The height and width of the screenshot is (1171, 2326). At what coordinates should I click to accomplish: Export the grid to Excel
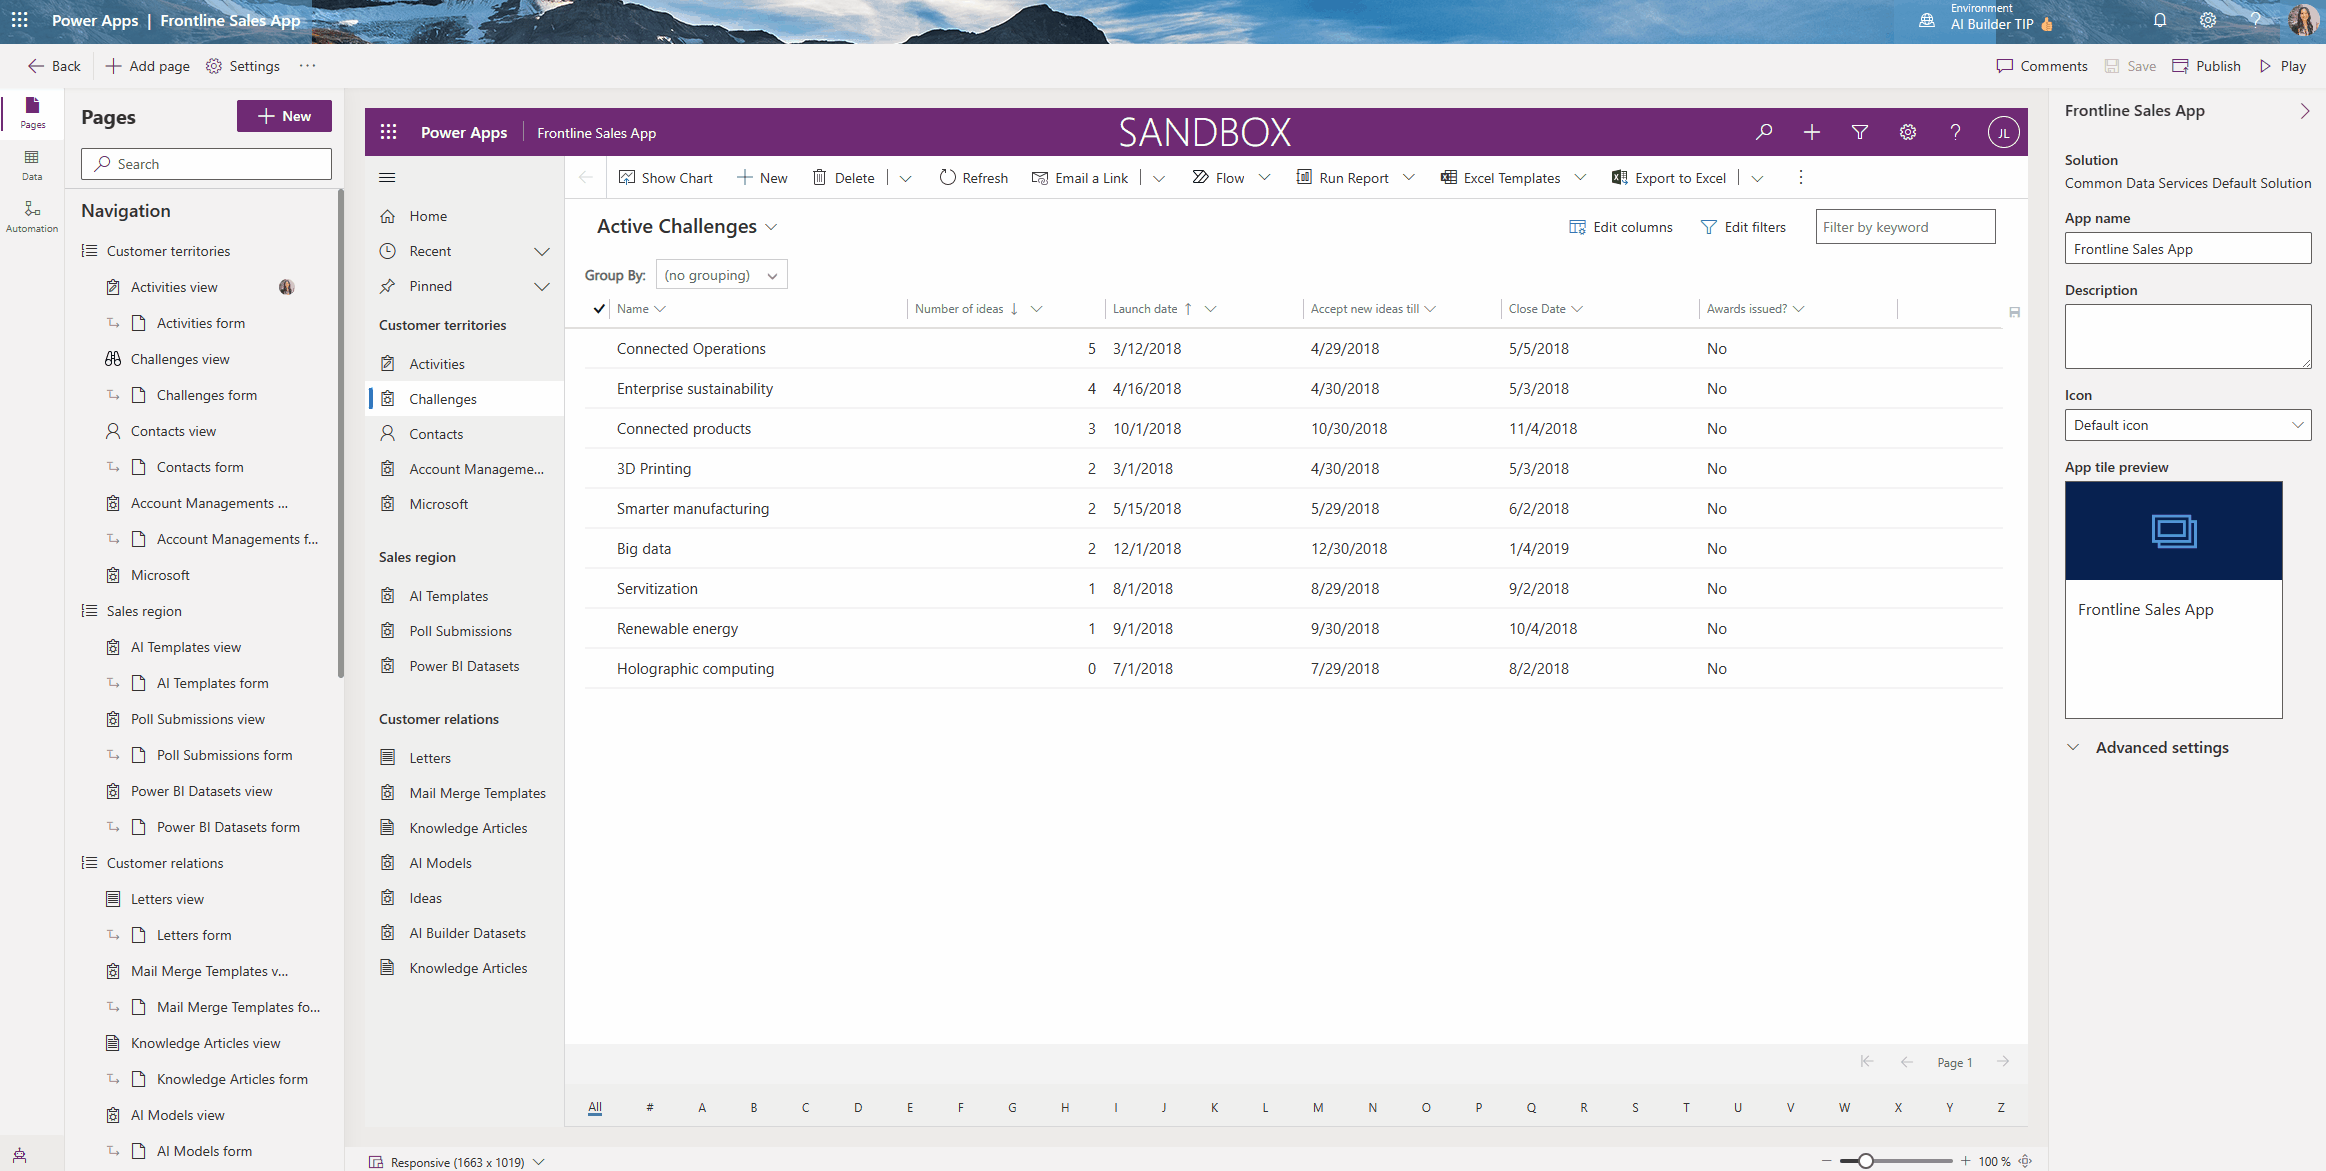pos(1620,177)
